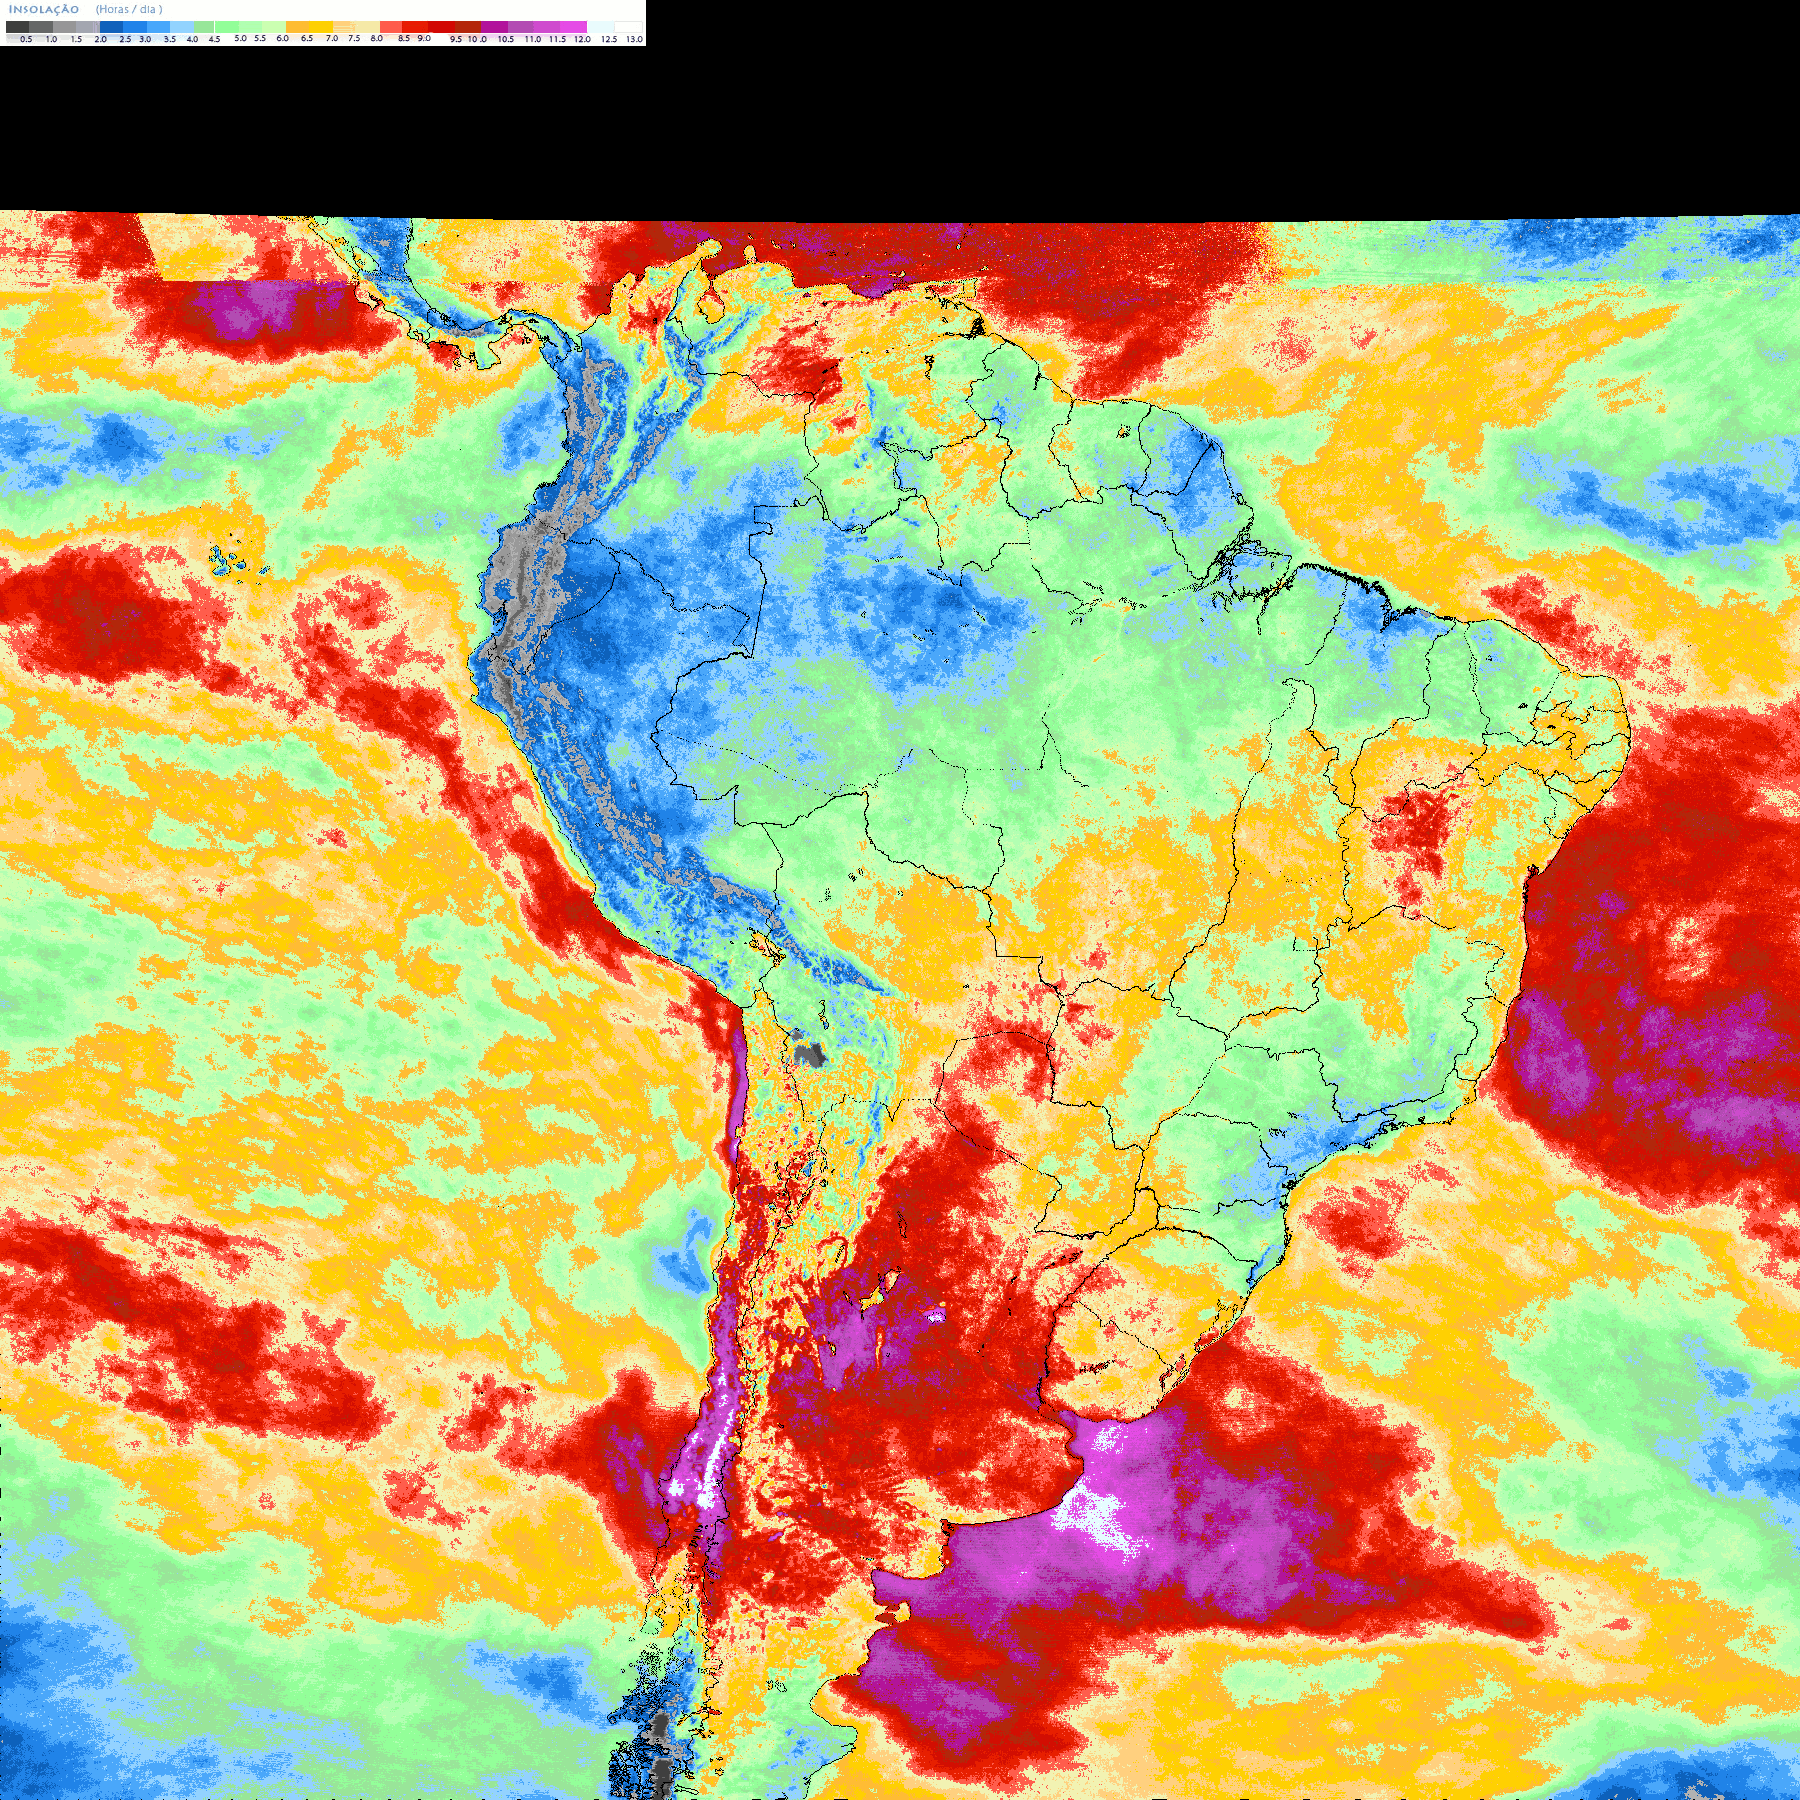The height and width of the screenshot is (1800, 1800).
Task: Click the '8.0' legend value
Action: pos(377,38)
